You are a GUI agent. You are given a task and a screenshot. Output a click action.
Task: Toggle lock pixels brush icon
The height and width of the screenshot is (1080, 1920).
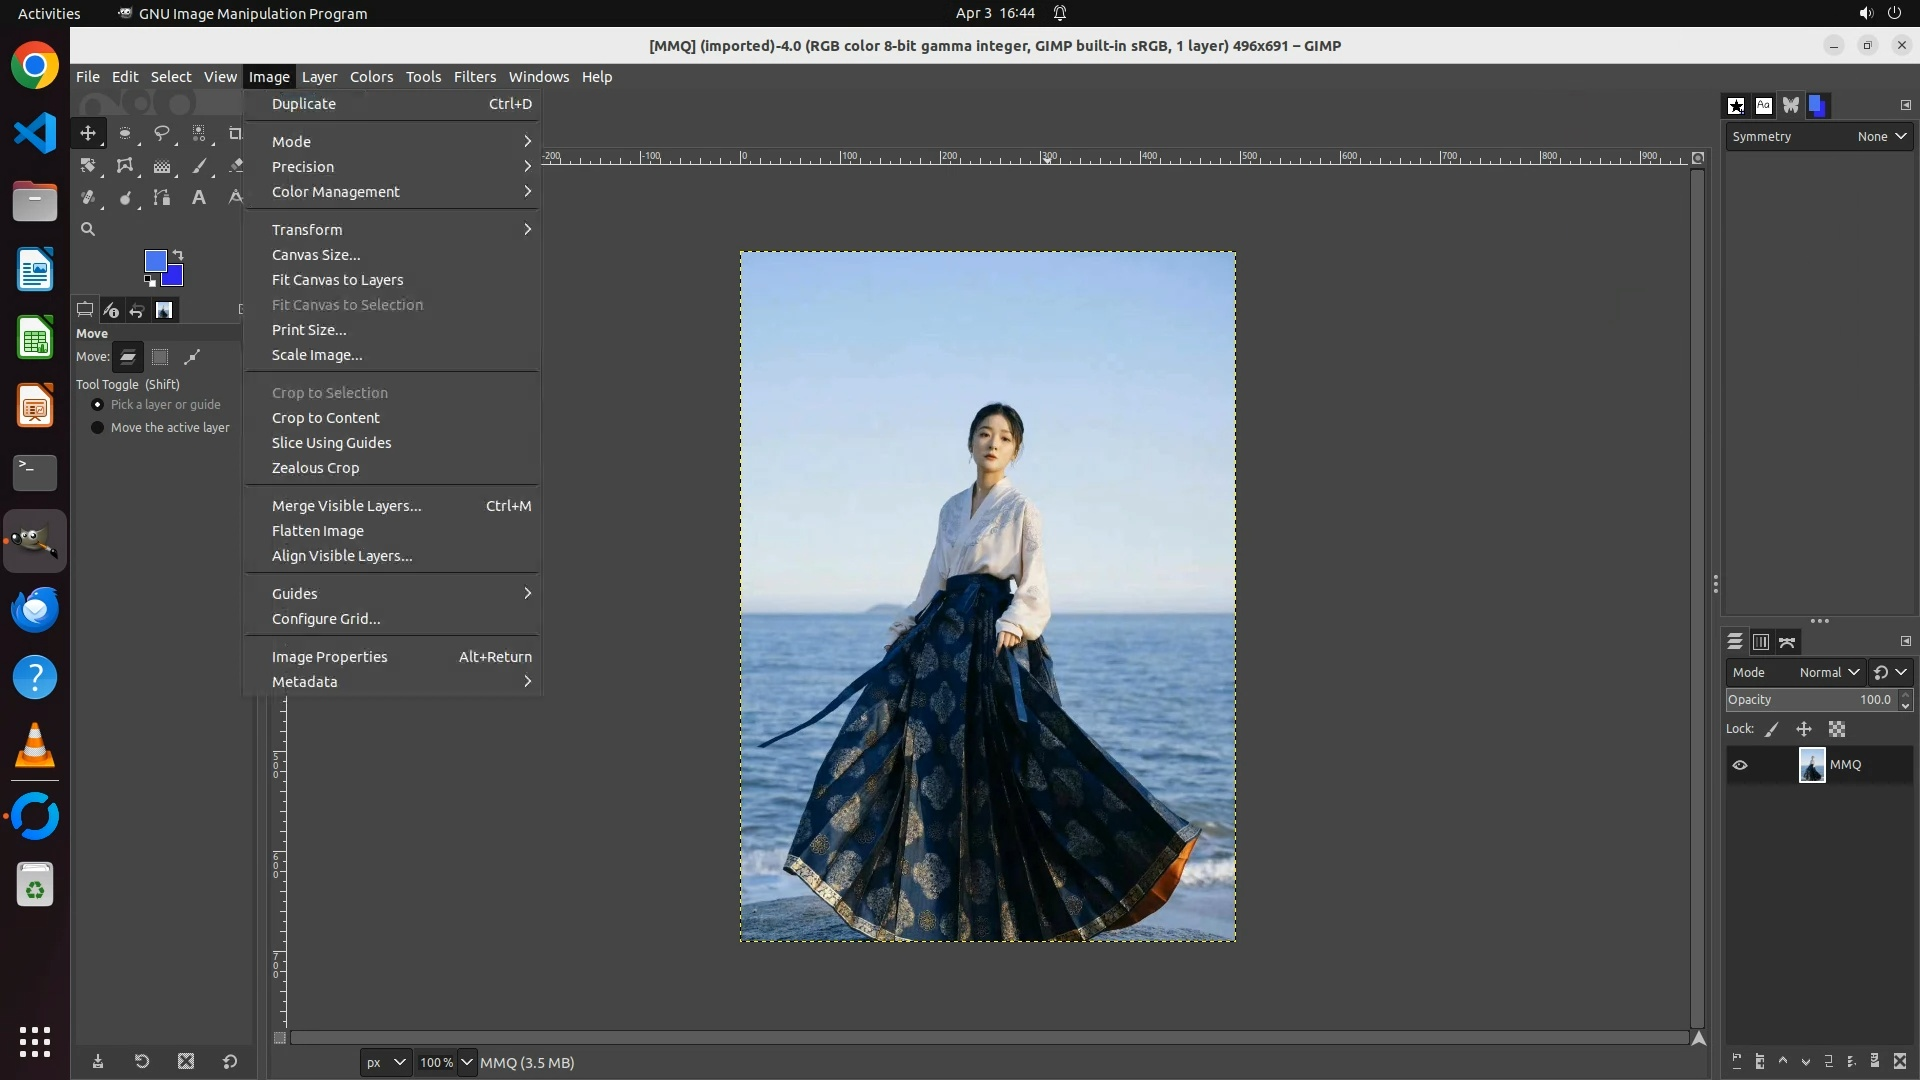point(1772,730)
